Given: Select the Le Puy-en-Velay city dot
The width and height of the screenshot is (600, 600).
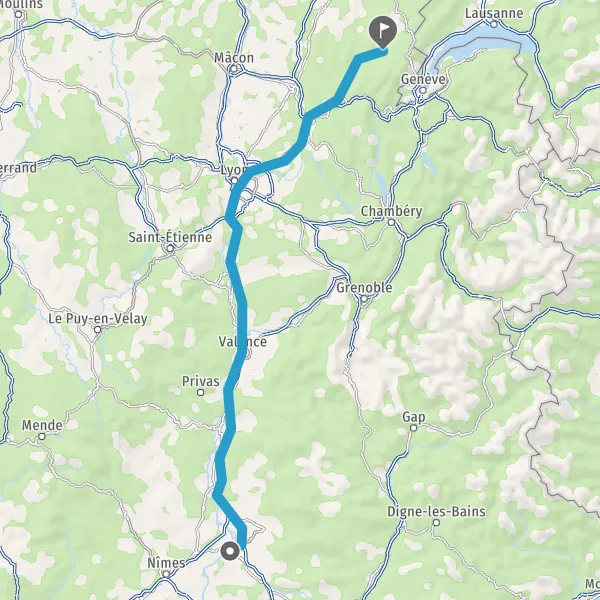Looking at the screenshot, I should [98, 329].
